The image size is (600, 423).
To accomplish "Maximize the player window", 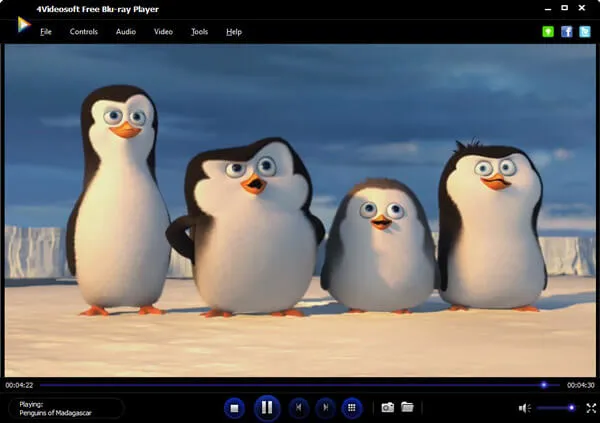I will point(564,8).
